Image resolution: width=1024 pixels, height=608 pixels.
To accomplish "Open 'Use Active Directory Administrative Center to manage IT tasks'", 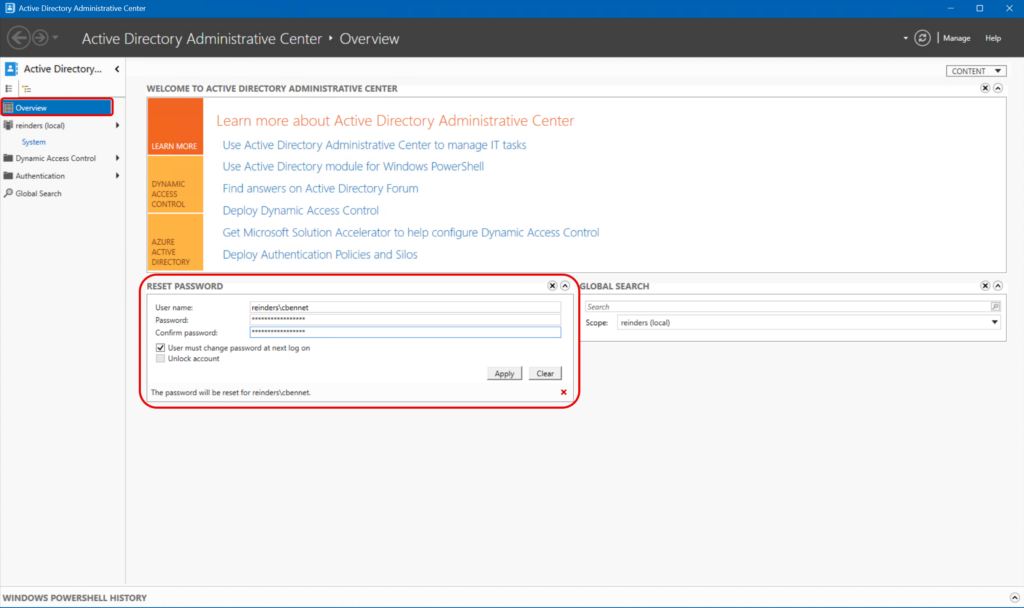I will [x=374, y=145].
